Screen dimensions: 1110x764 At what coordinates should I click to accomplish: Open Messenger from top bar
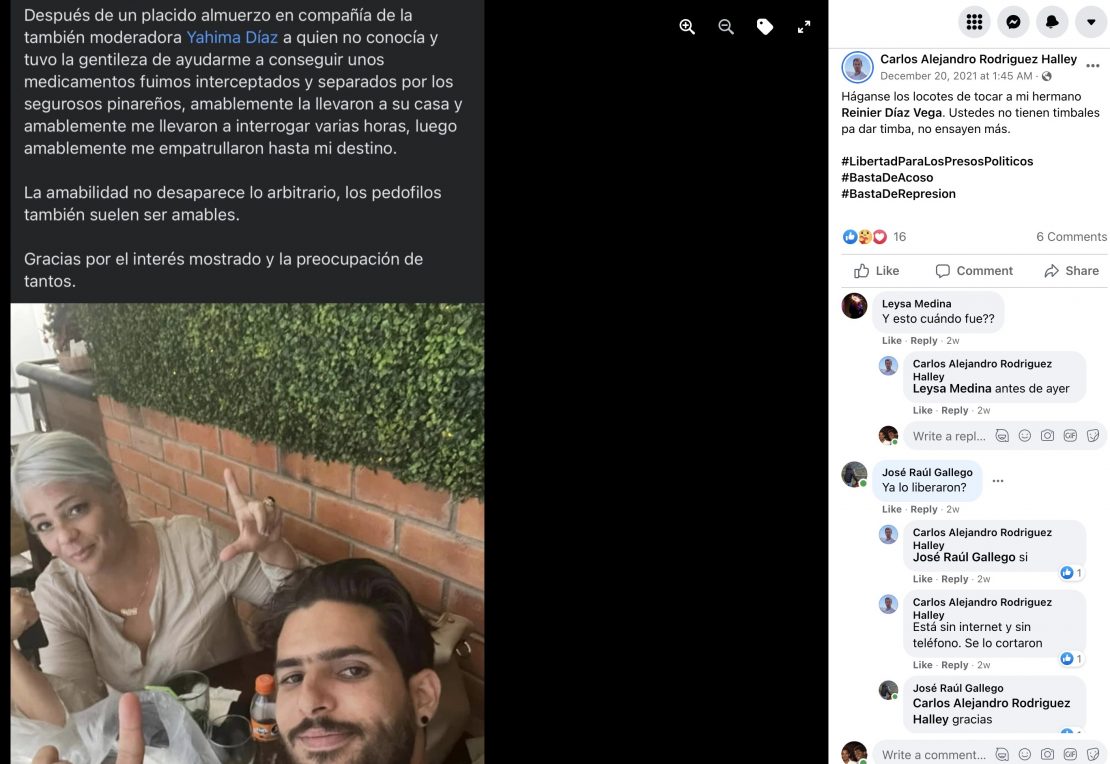coord(1013,22)
